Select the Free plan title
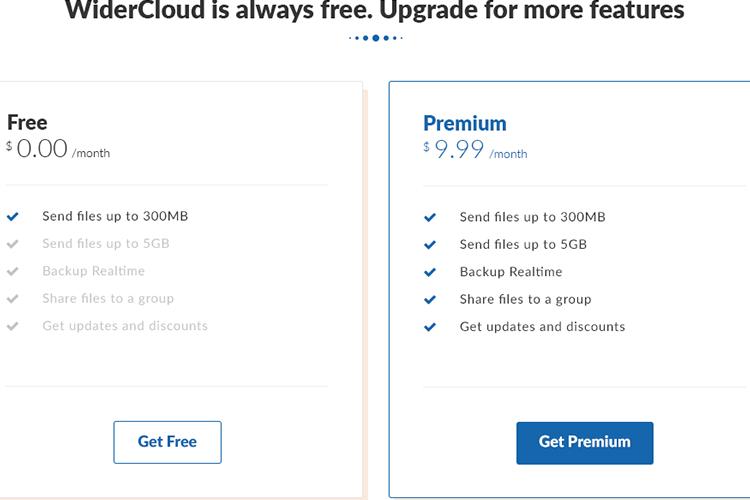Screen dimensions: 750x500 click(27, 122)
